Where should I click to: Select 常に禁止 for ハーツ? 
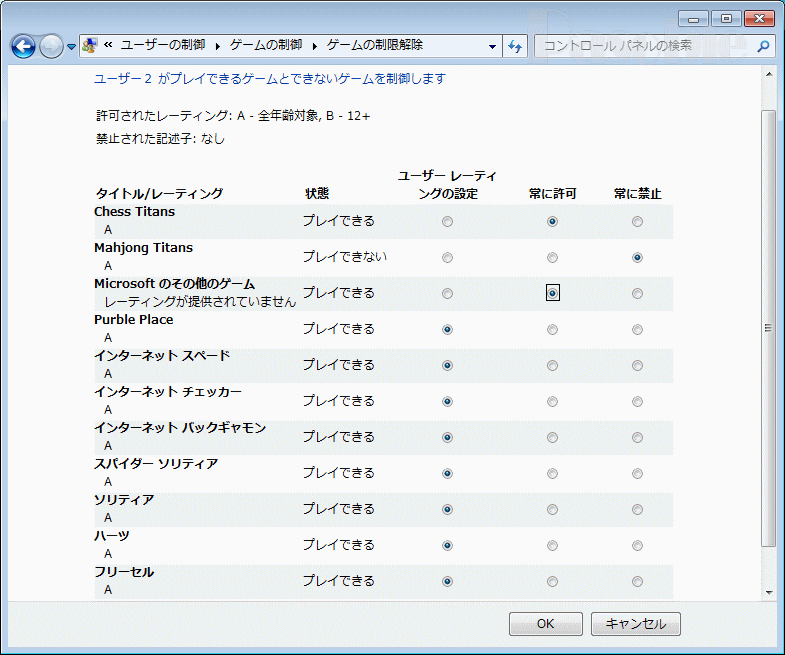[x=637, y=546]
